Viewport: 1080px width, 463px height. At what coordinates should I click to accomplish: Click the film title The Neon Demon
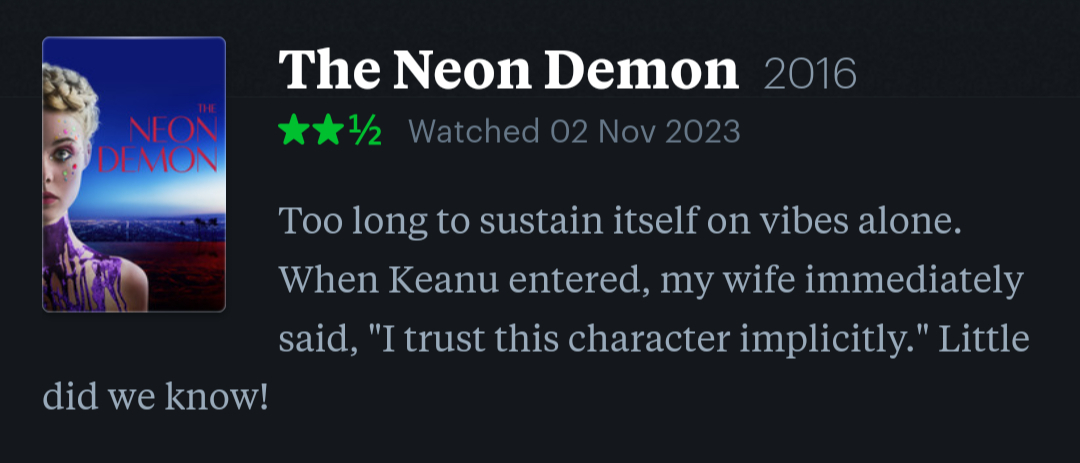point(508,72)
